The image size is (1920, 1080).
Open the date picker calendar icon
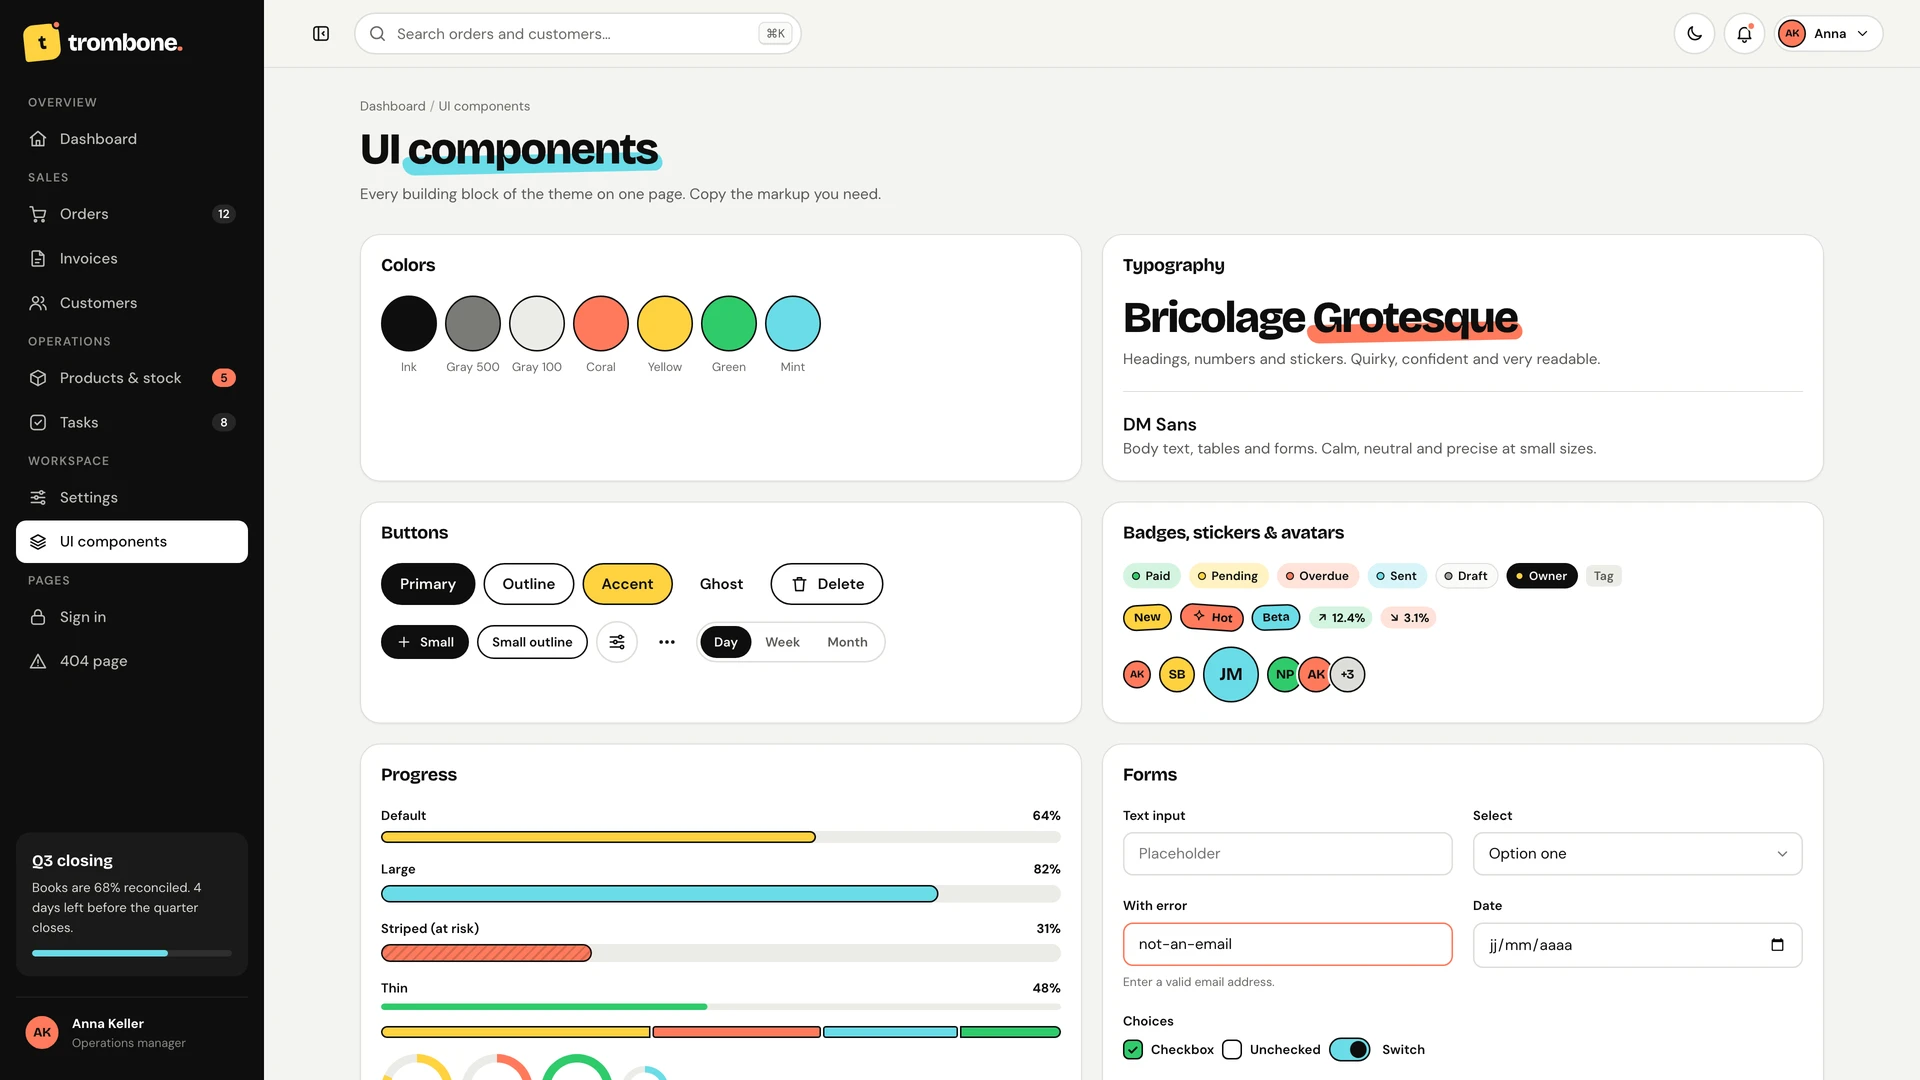pyautogui.click(x=1777, y=945)
